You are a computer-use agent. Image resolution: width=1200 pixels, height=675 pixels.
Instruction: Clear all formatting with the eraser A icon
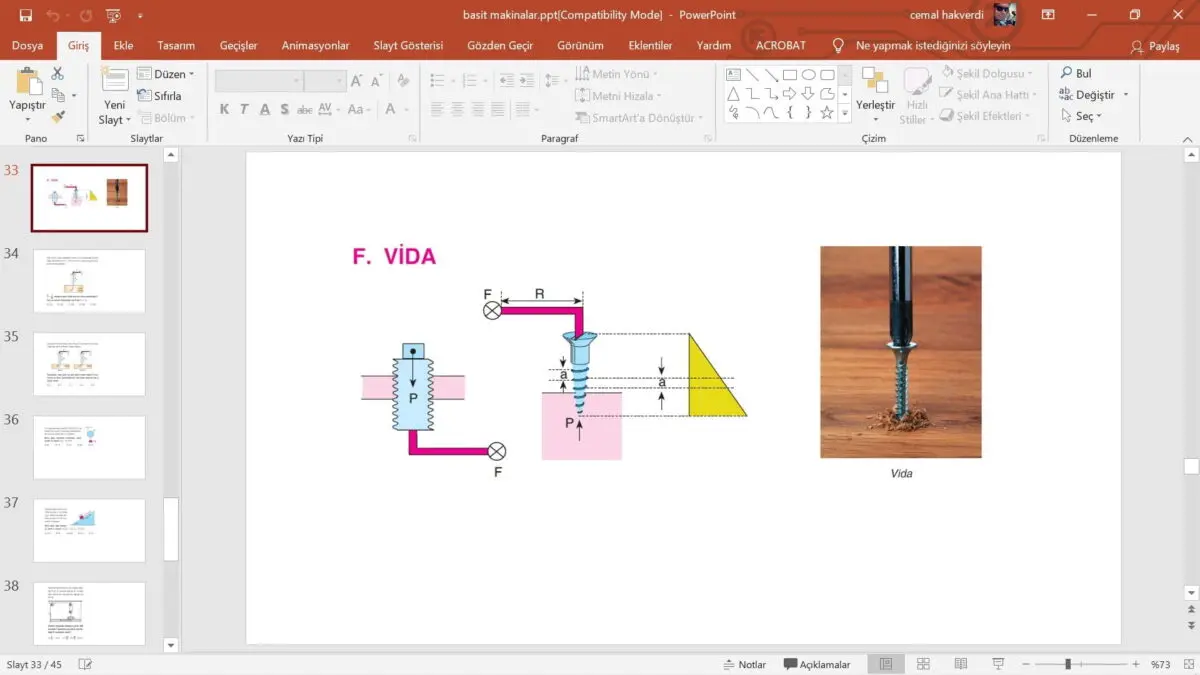click(x=403, y=81)
